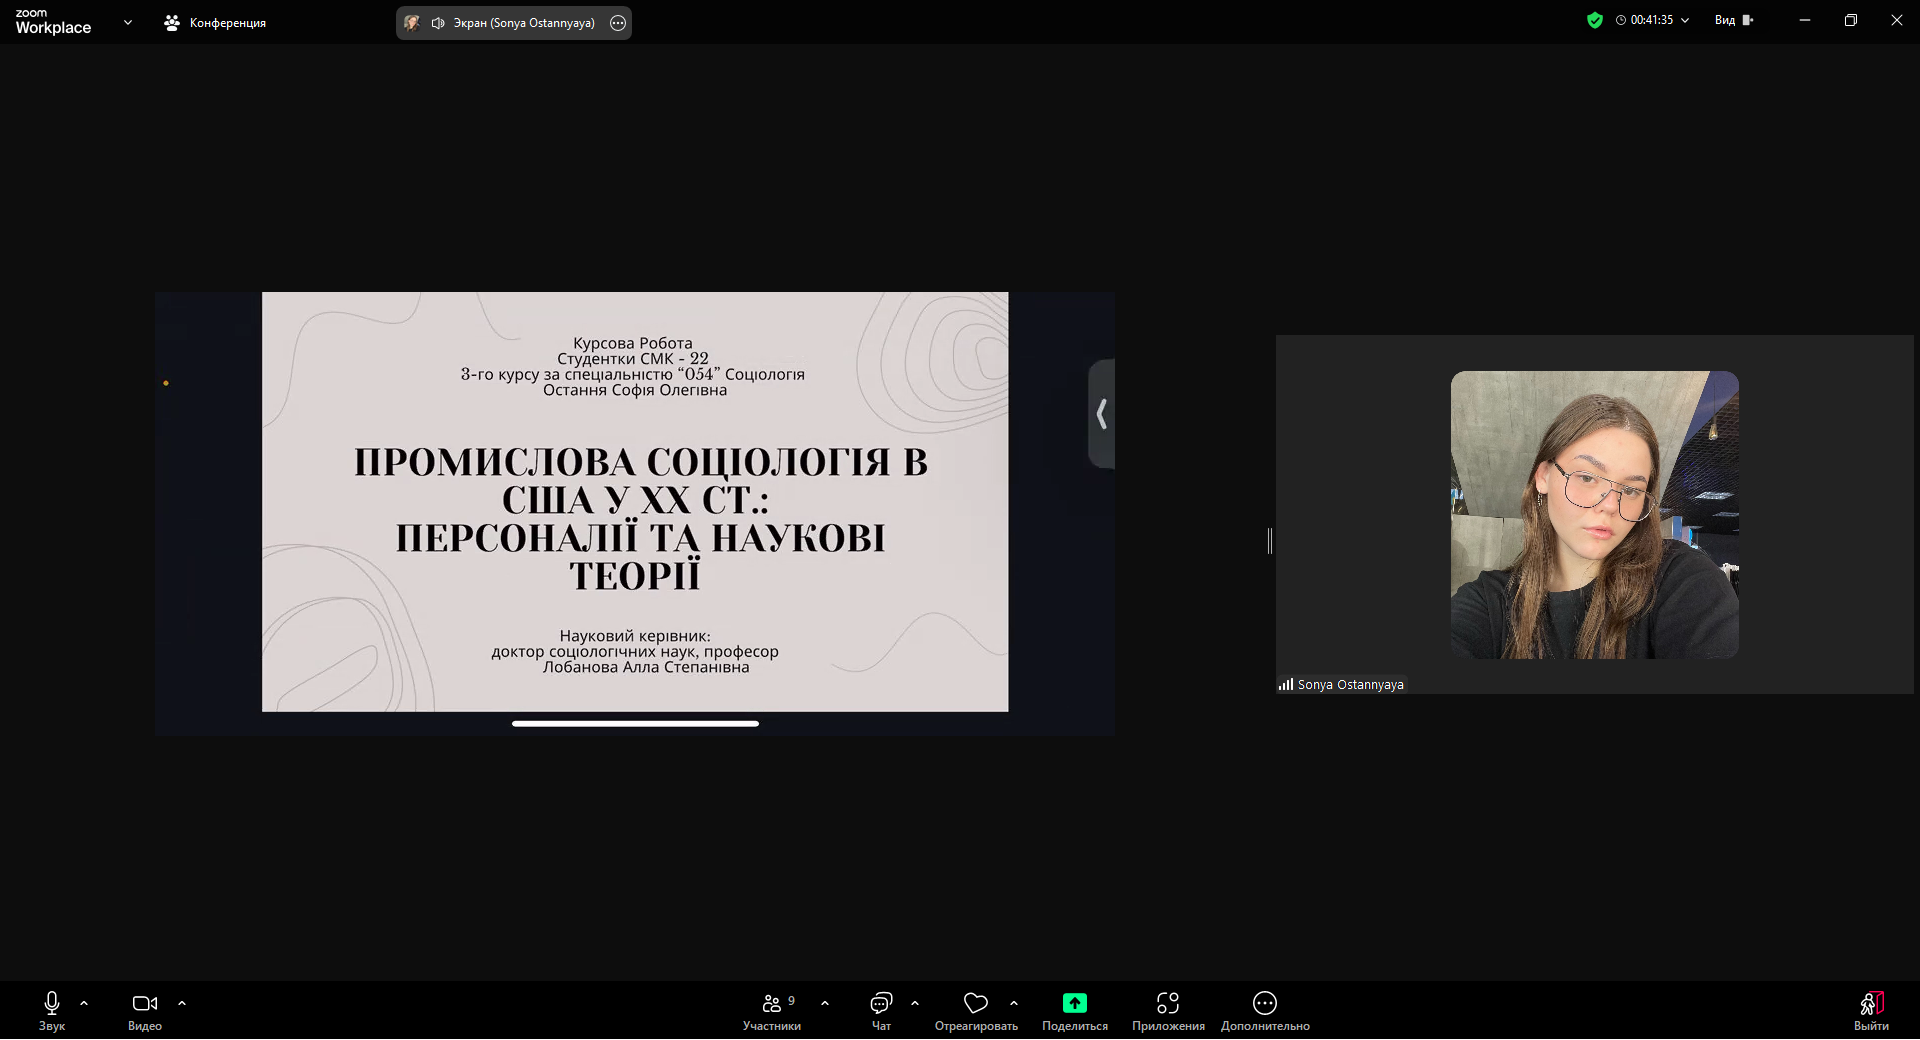Click Остання Софія Олегівна text on slide
The width and height of the screenshot is (1920, 1040).
click(x=635, y=390)
